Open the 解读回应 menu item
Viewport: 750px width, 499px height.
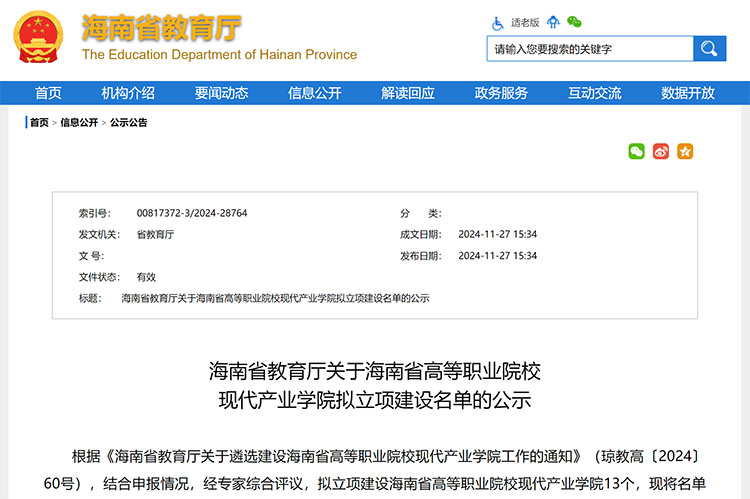[408, 93]
